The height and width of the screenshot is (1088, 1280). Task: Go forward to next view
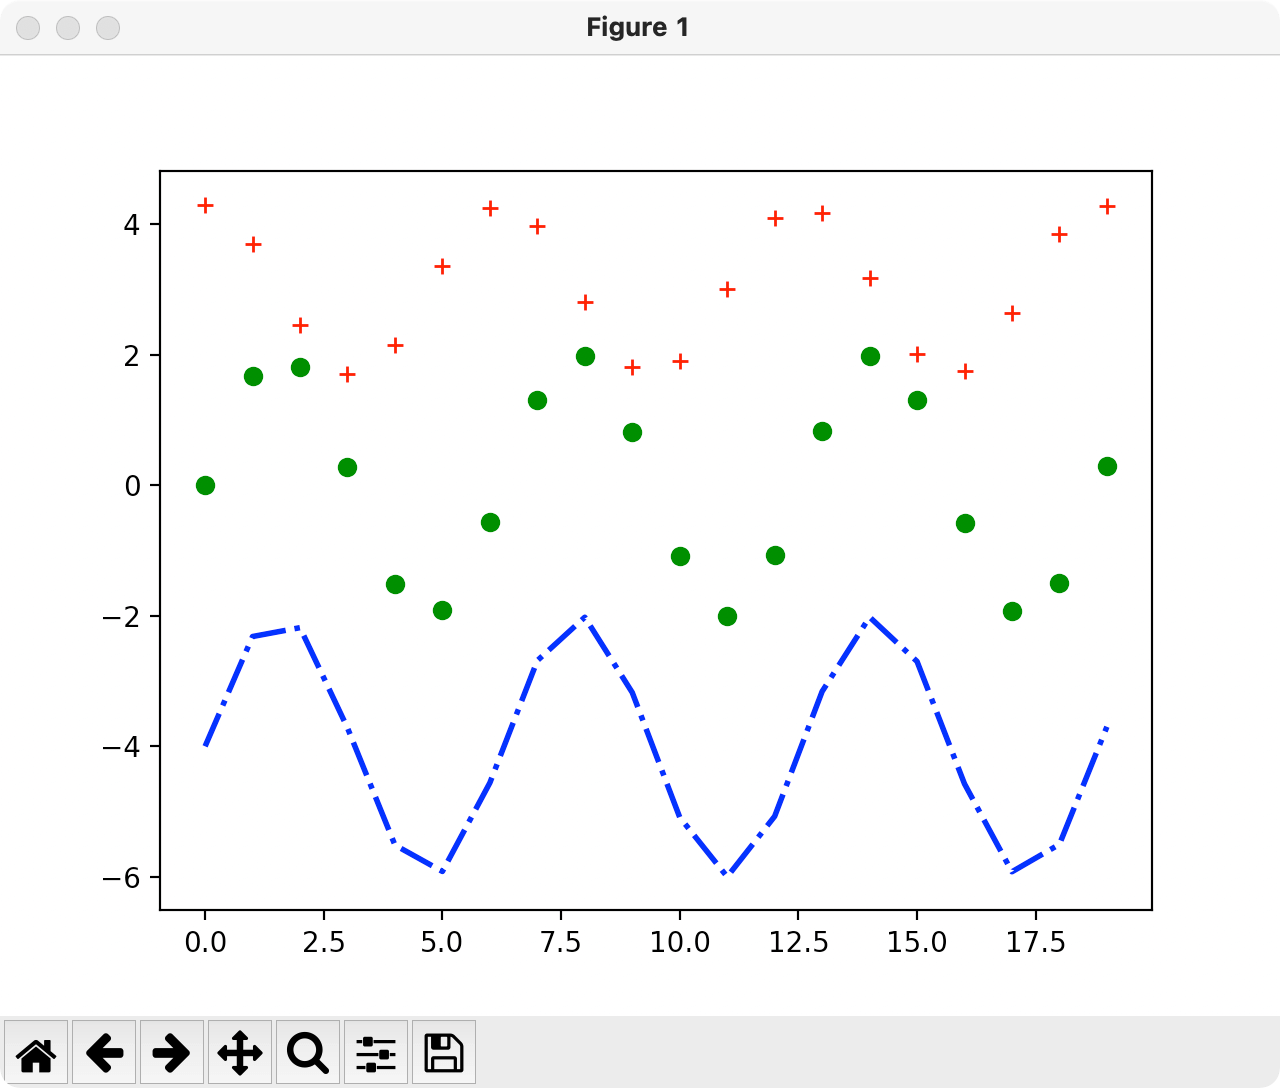pos(172,1052)
